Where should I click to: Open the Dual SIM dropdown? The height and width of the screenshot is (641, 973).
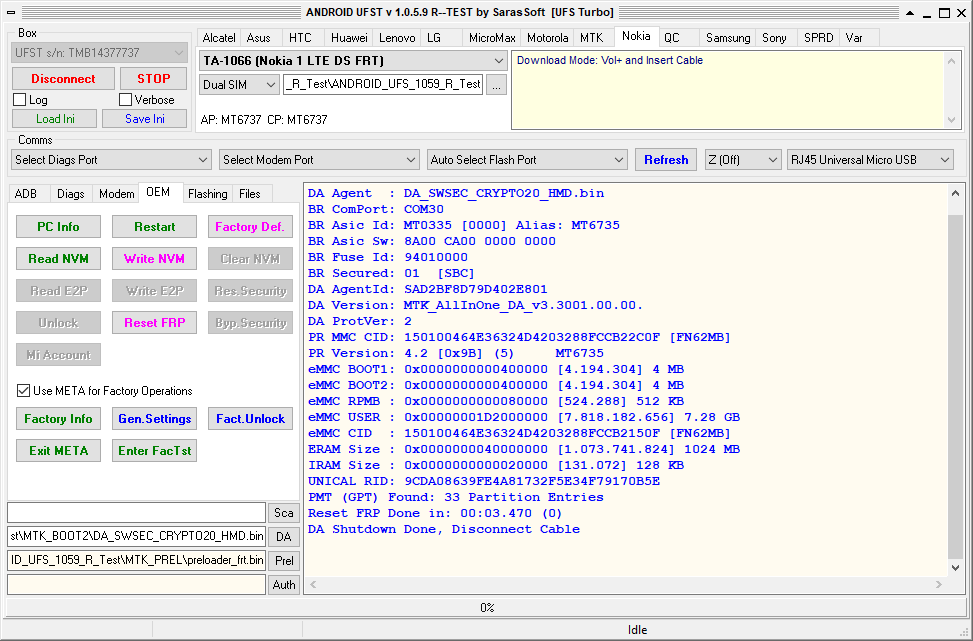[x=239, y=85]
